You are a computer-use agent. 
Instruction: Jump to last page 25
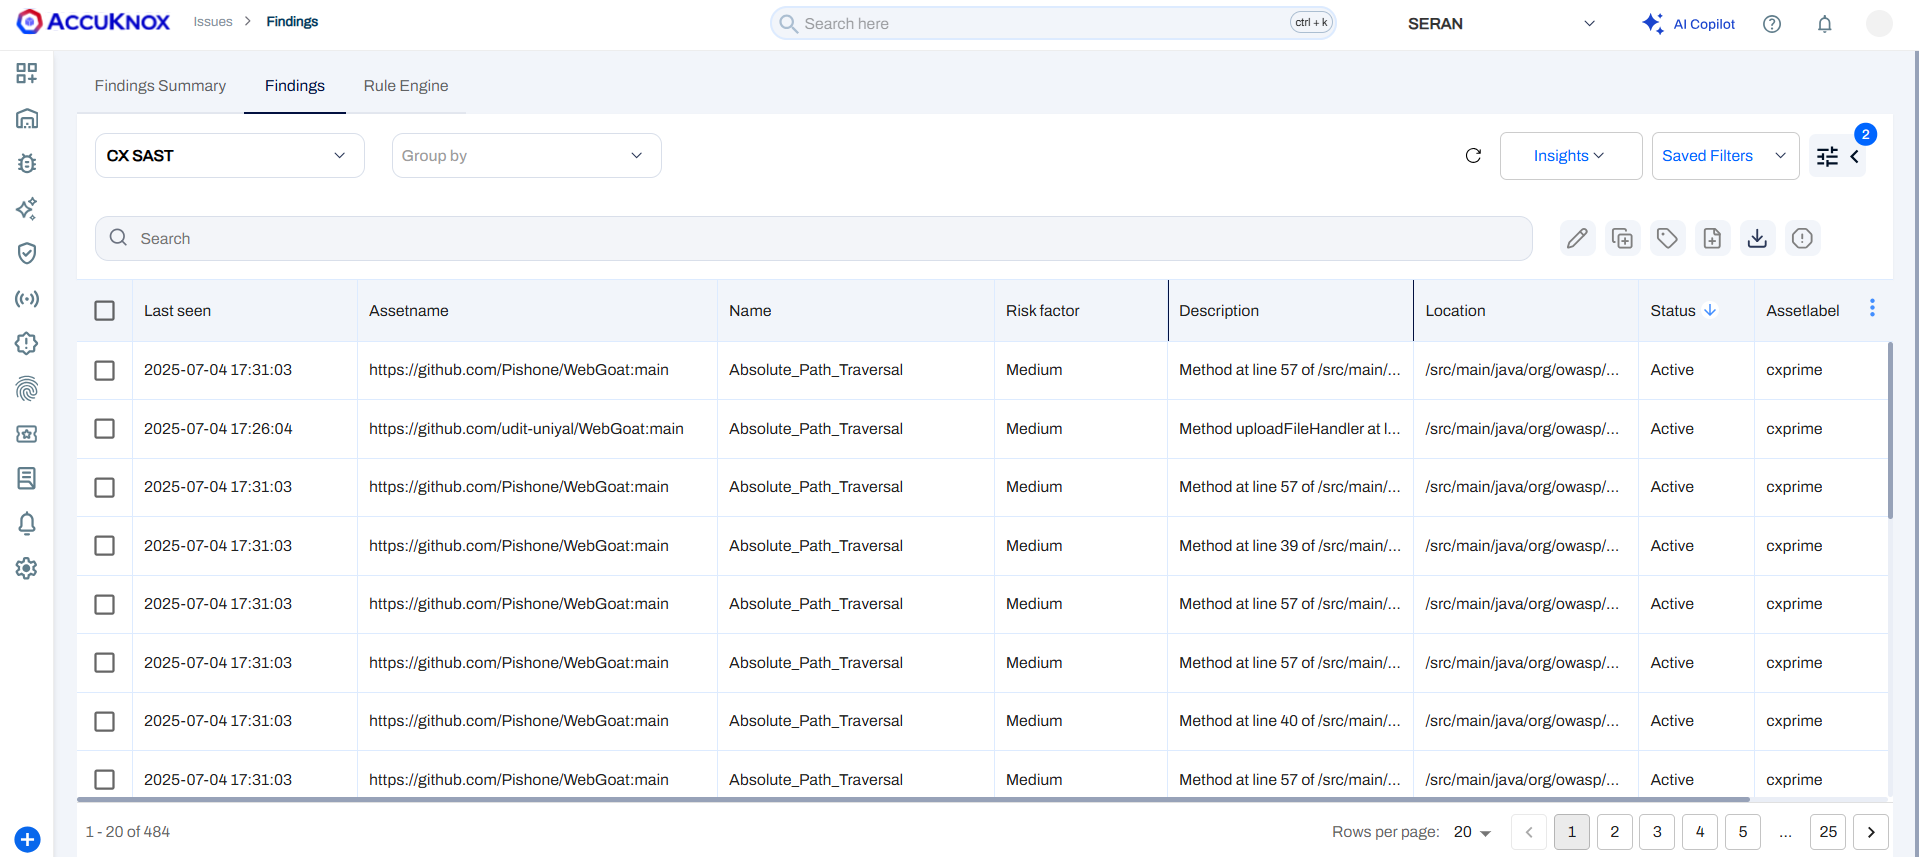1828,832
